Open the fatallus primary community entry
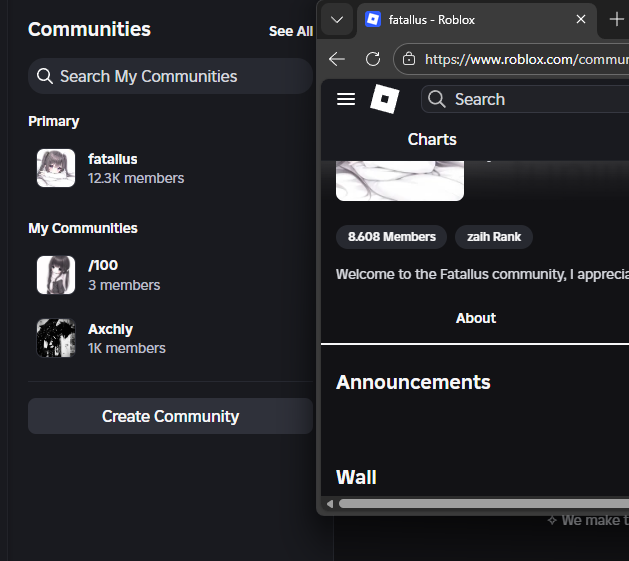 pos(170,168)
